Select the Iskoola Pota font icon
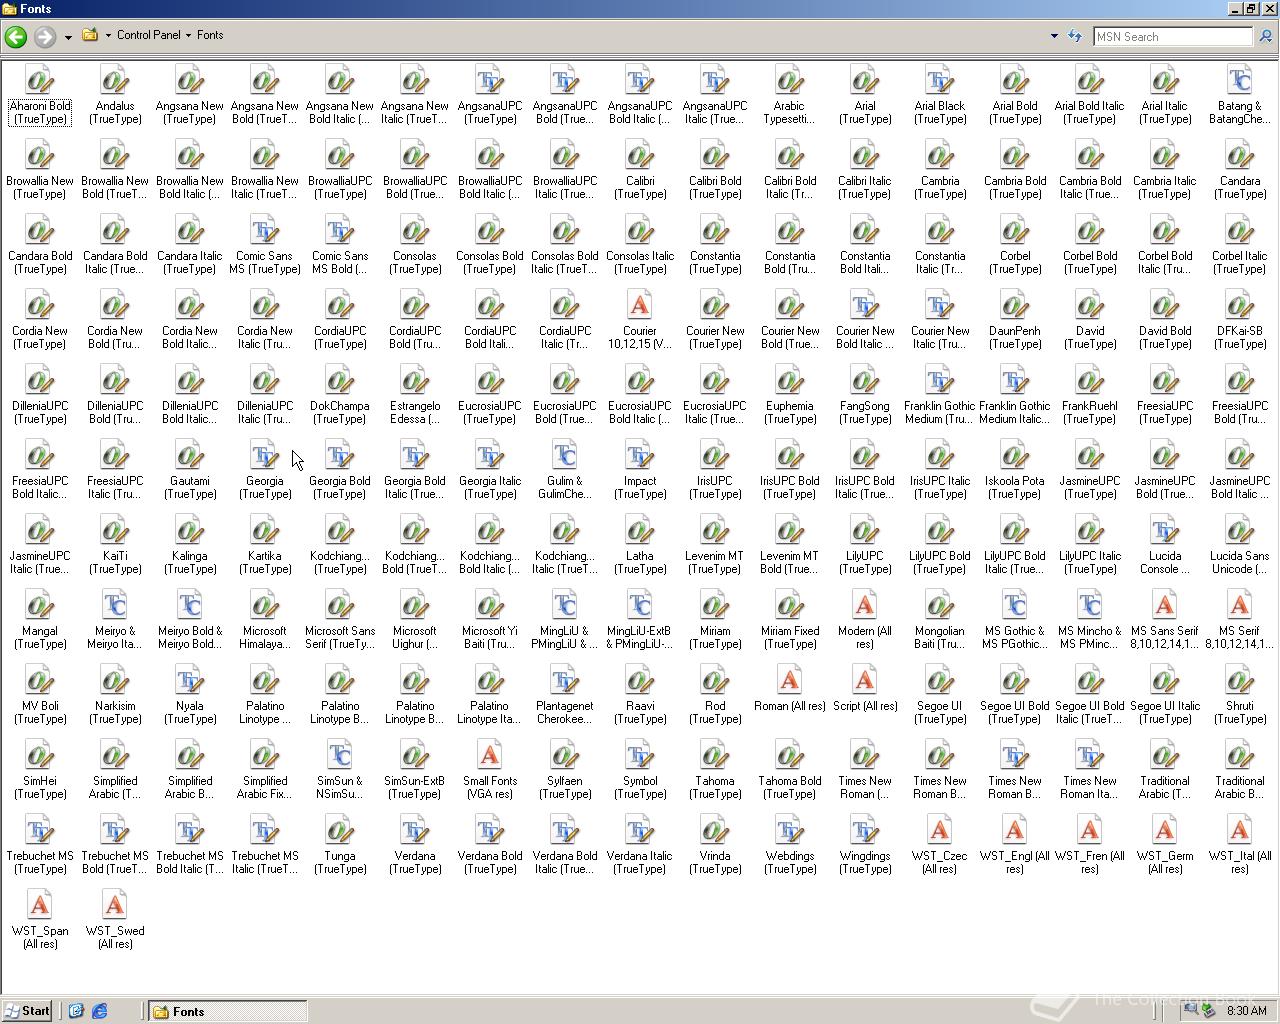The width and height of the screenshot is (1280, 1024). 1015,455
